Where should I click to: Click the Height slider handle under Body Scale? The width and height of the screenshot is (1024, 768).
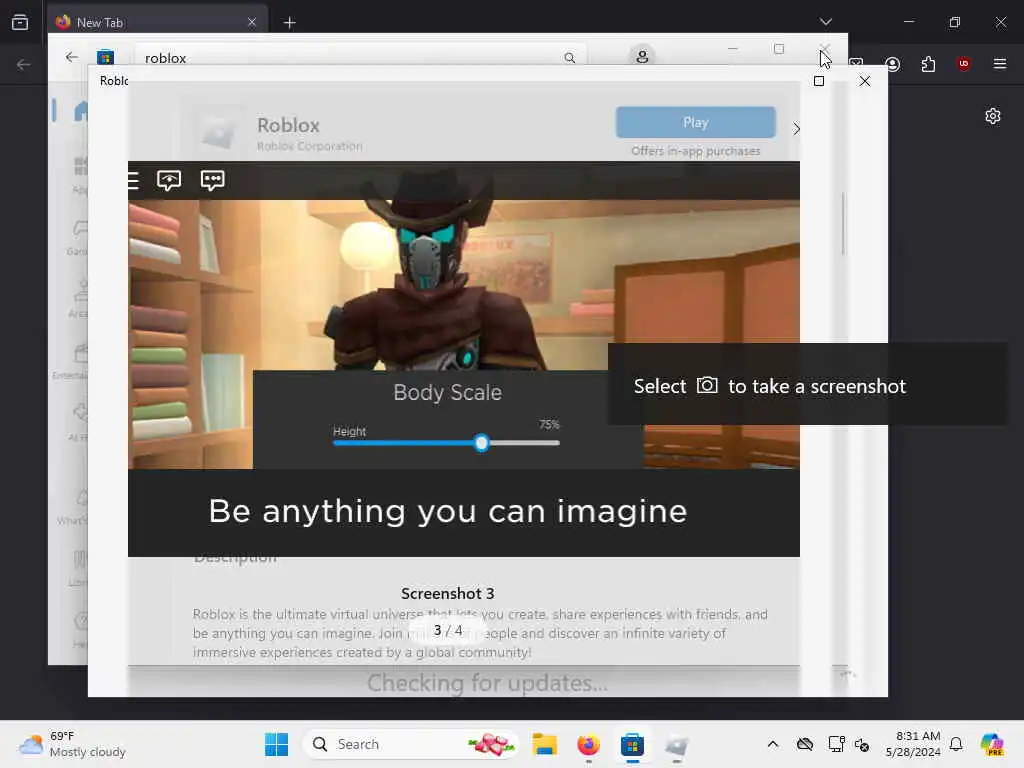[x=481, y=443]
